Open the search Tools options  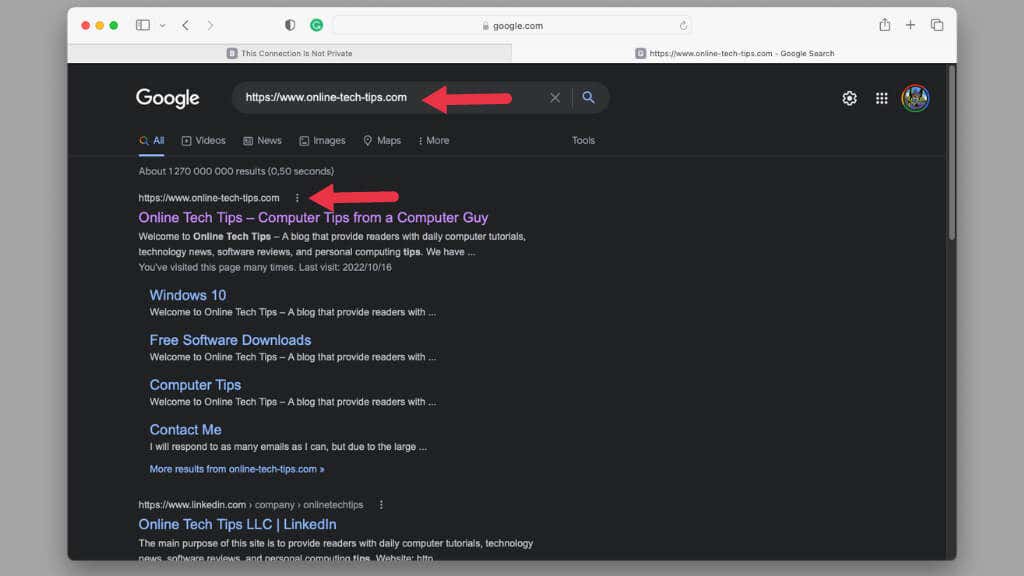(x=583, y=140)
